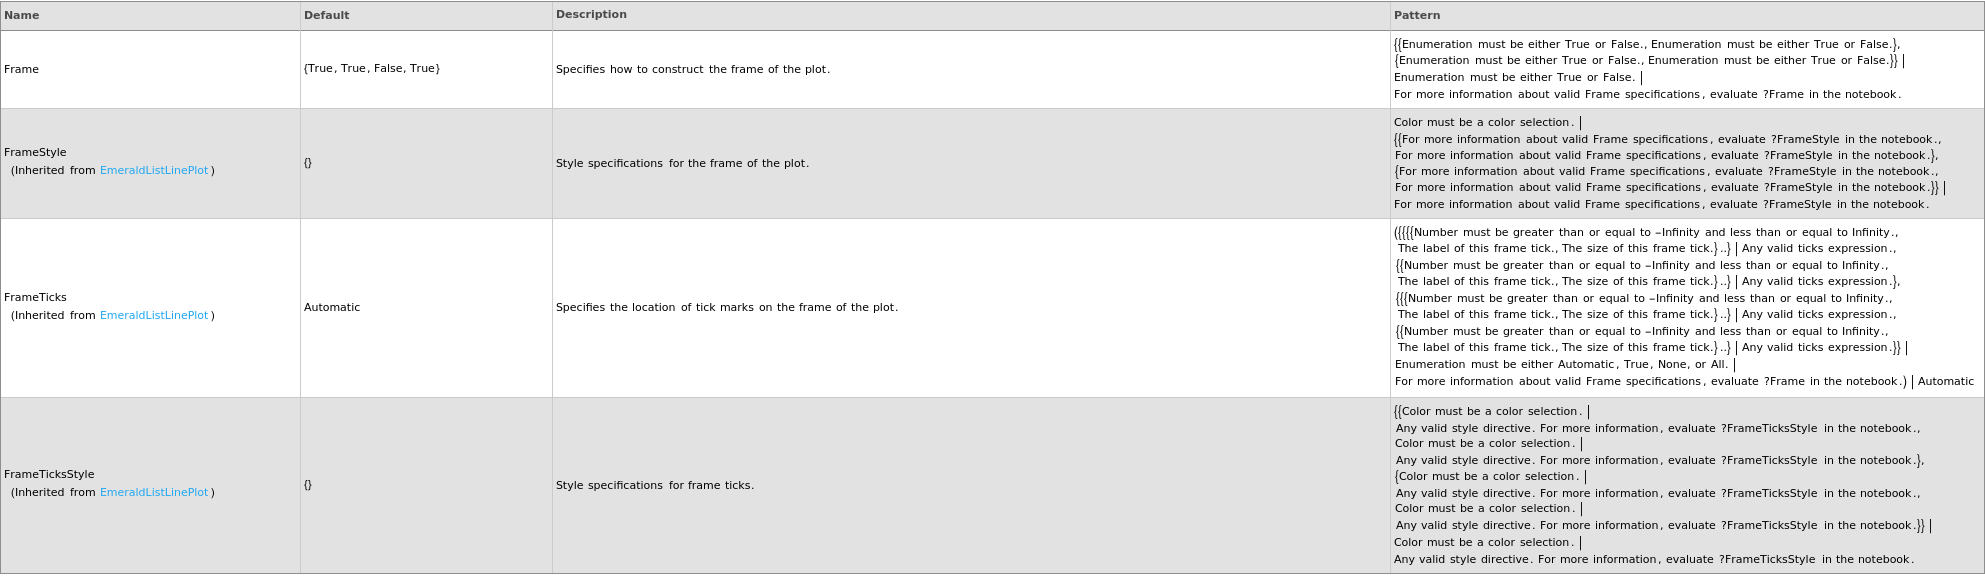Image resolution: width=1985 pixels, height=576 pixels.
Task: Select the FrameTicks option name
Action: pos(35,298)
